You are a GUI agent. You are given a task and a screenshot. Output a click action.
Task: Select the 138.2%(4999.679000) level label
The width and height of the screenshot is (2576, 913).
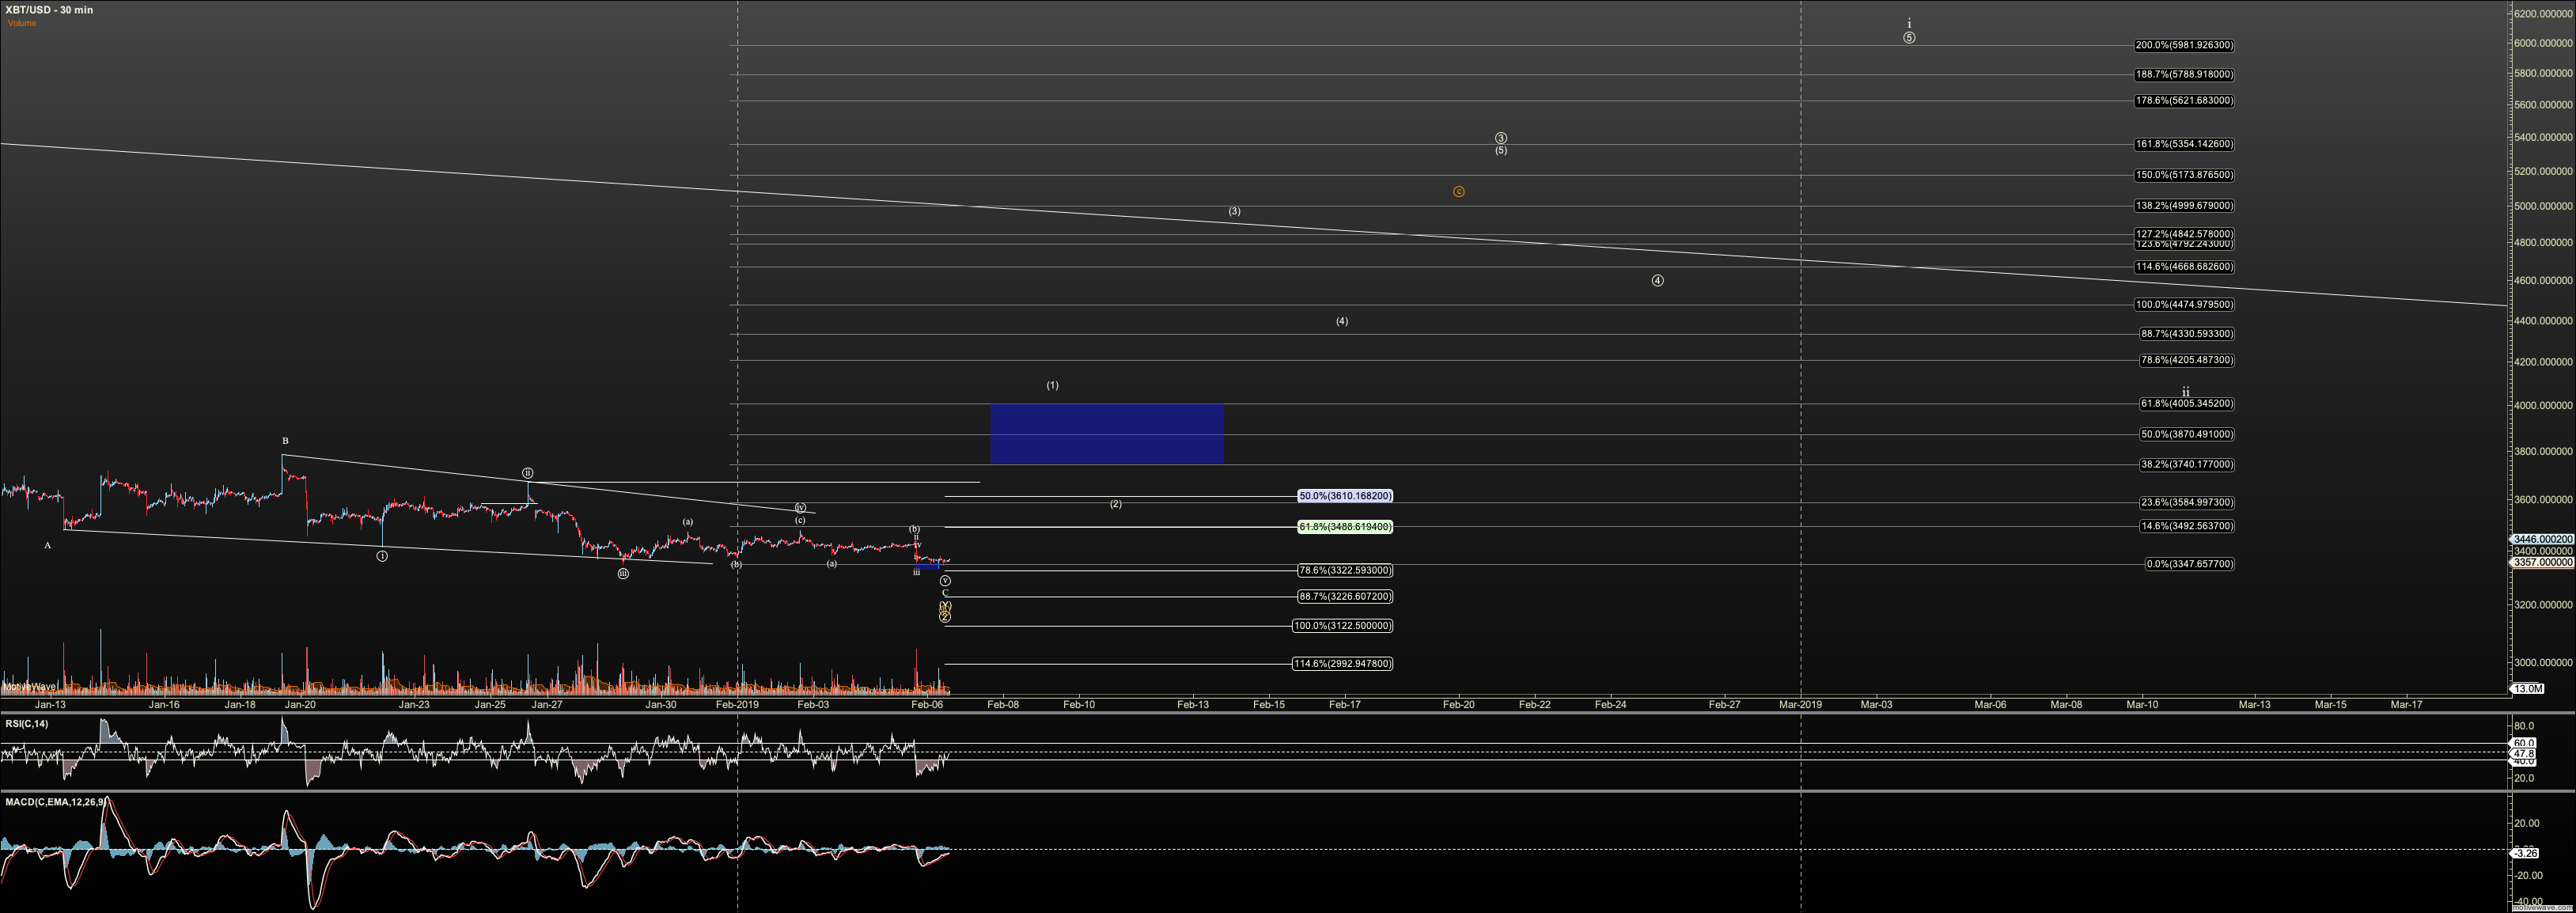click(x=2184, y=206)
